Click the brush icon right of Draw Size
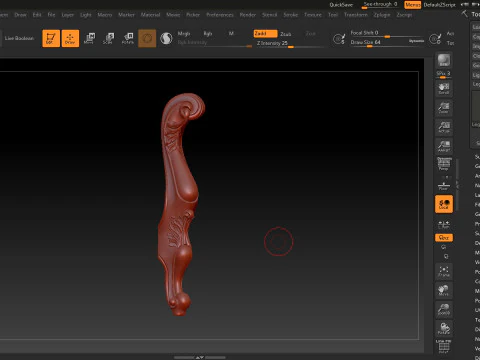 [x=435, y=39]
